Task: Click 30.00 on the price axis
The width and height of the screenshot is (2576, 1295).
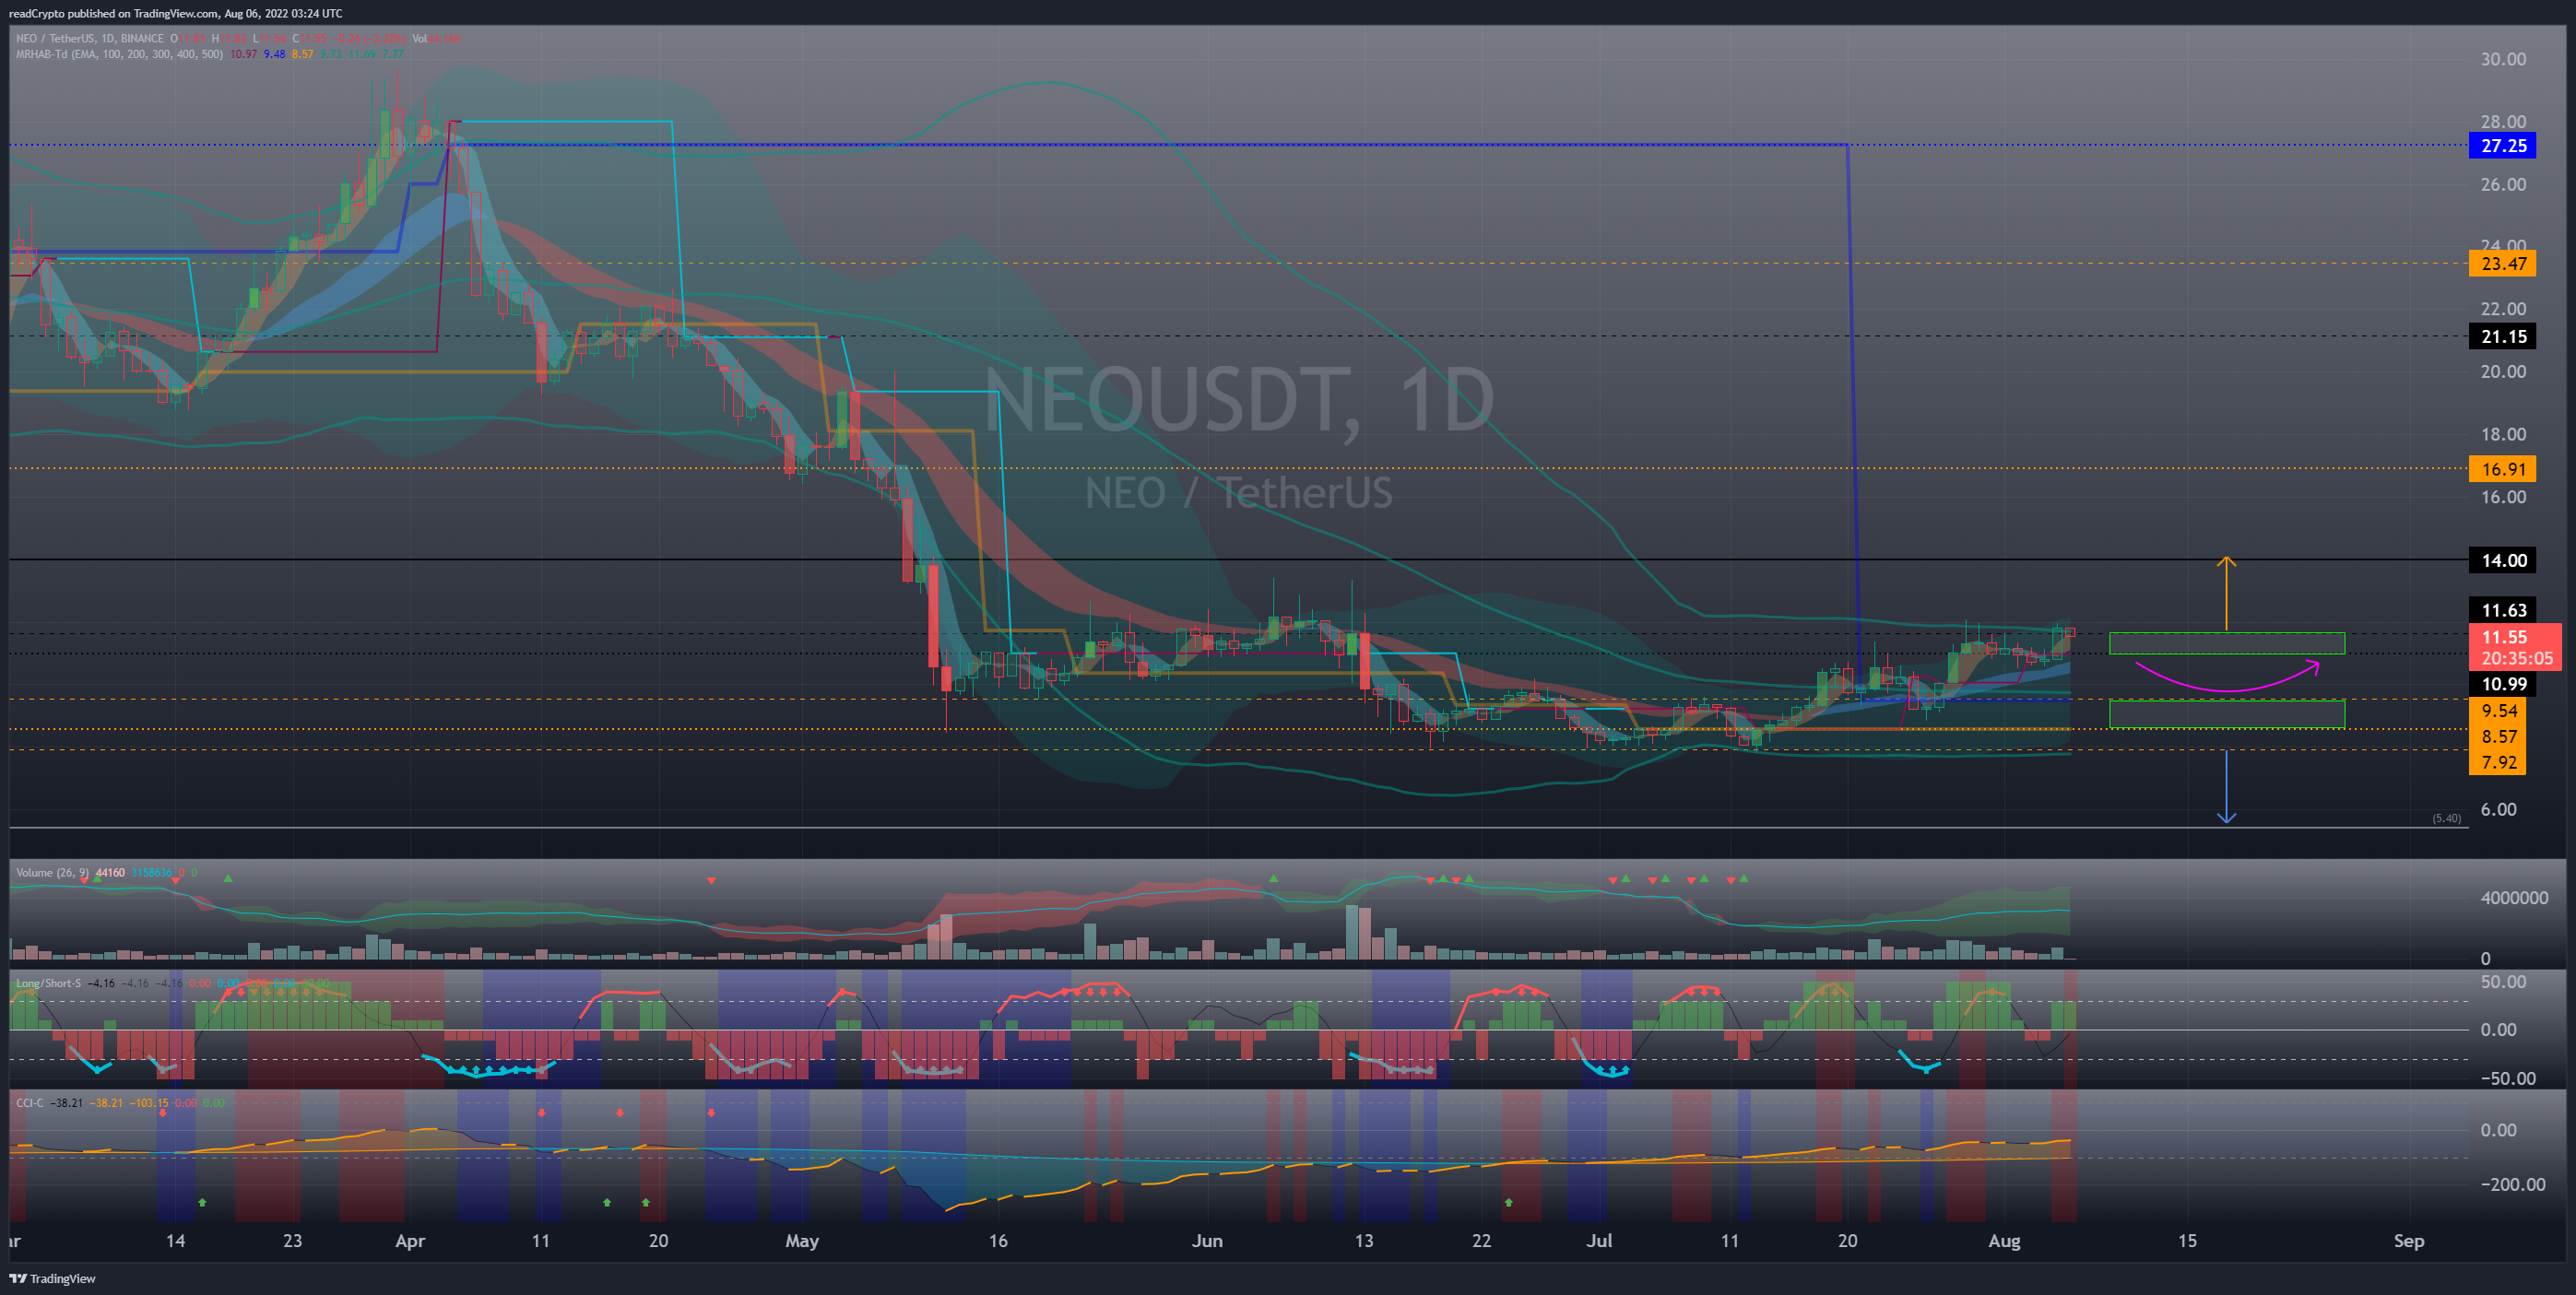Action: point(2503,59)
